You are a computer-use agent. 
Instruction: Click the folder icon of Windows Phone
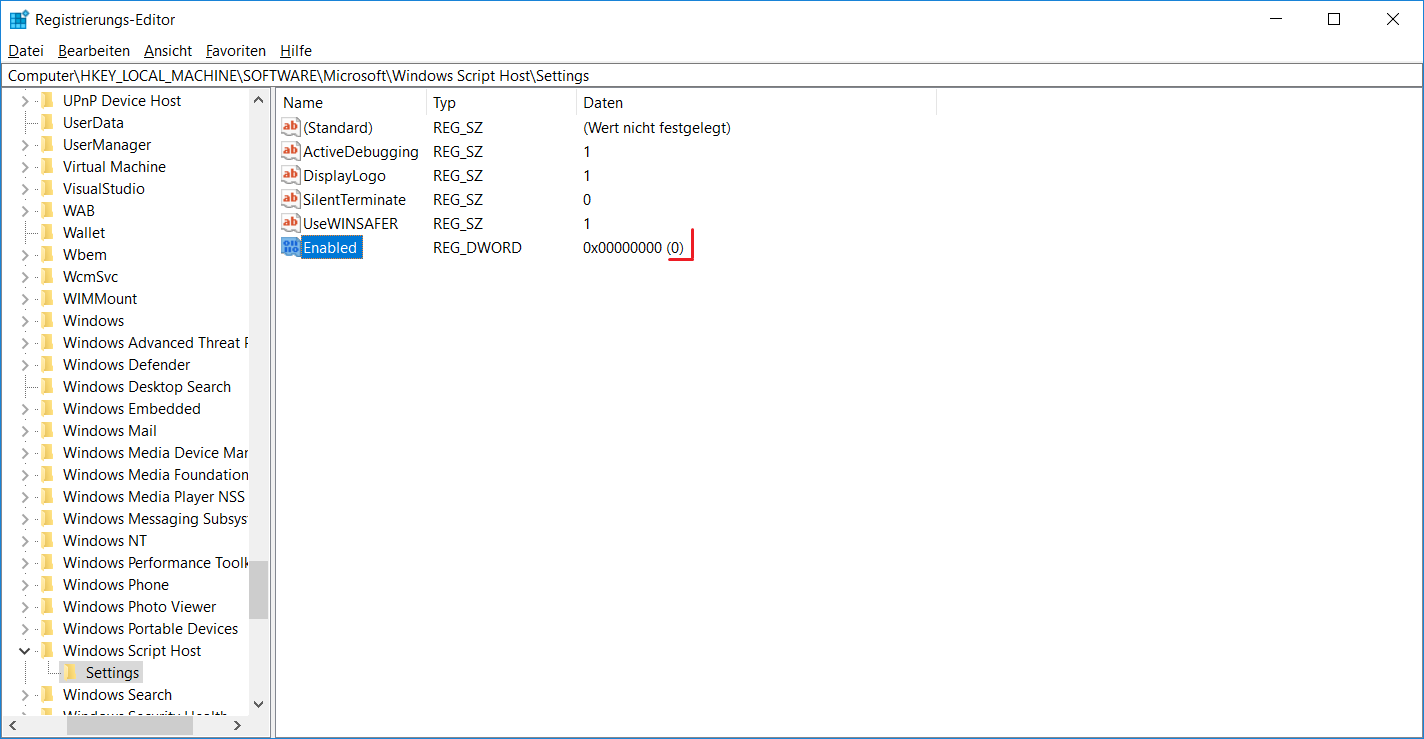pyautogui.click(x=47, y=584)
